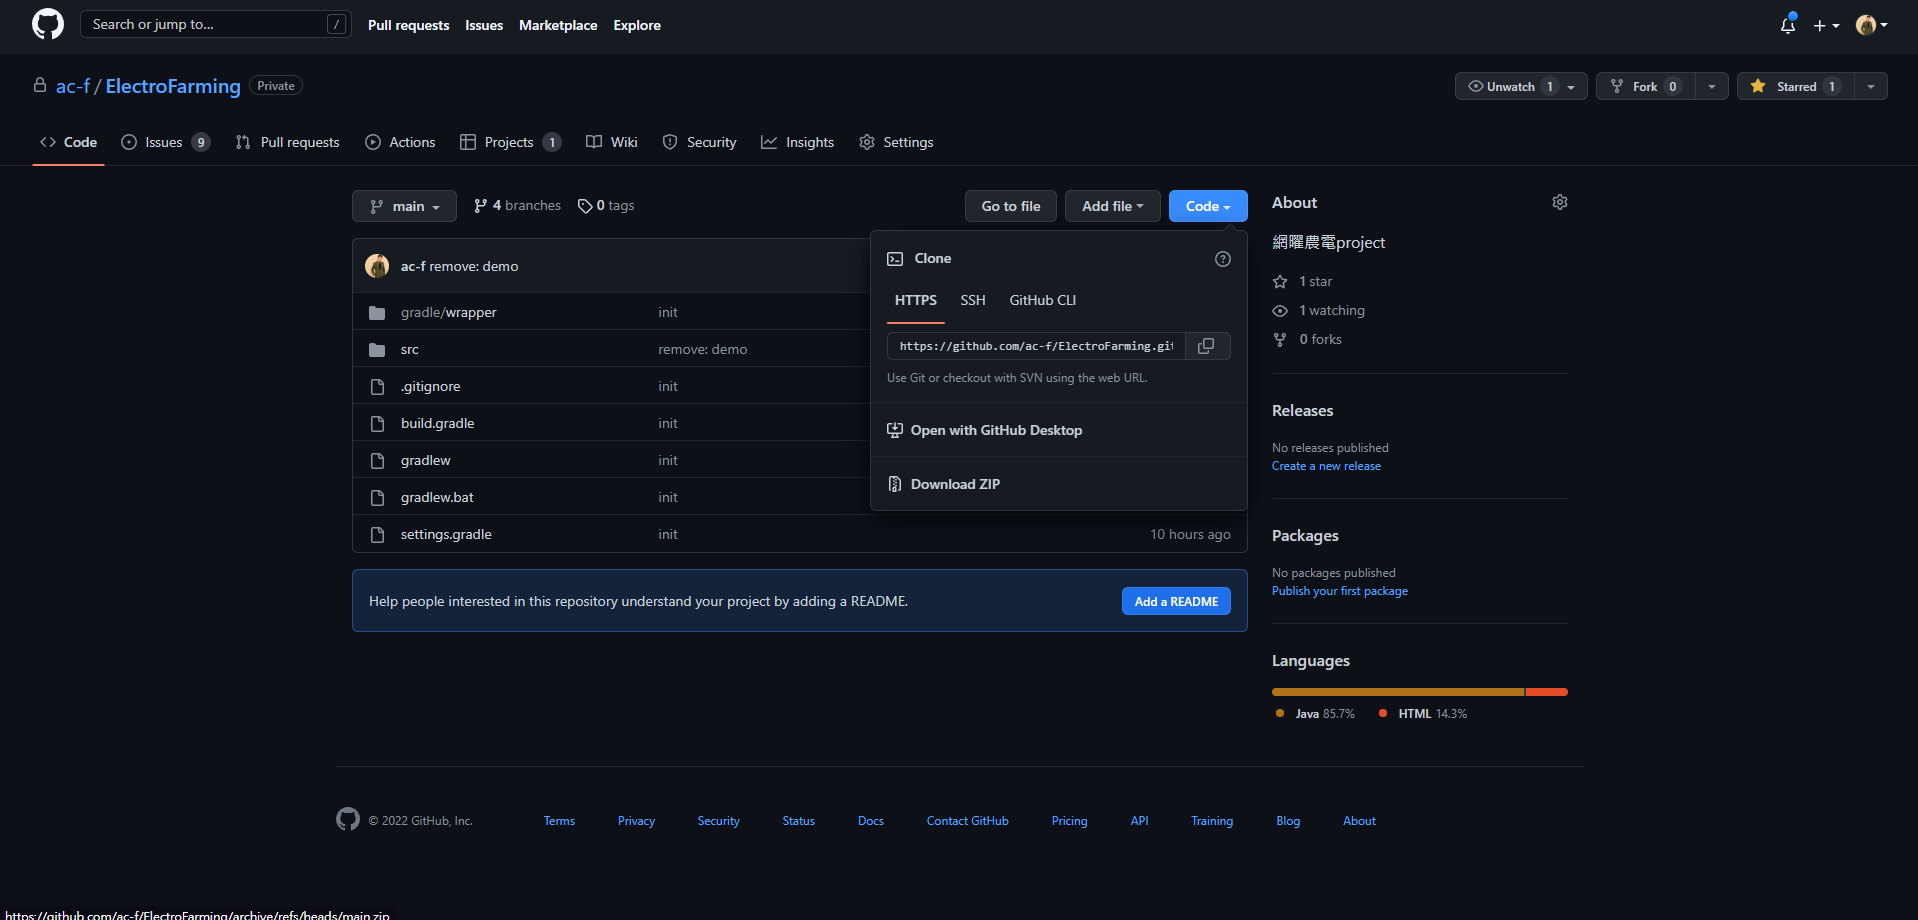Open the 0 forks link
Screen dimensions: 1918x920
point(1307,339)
